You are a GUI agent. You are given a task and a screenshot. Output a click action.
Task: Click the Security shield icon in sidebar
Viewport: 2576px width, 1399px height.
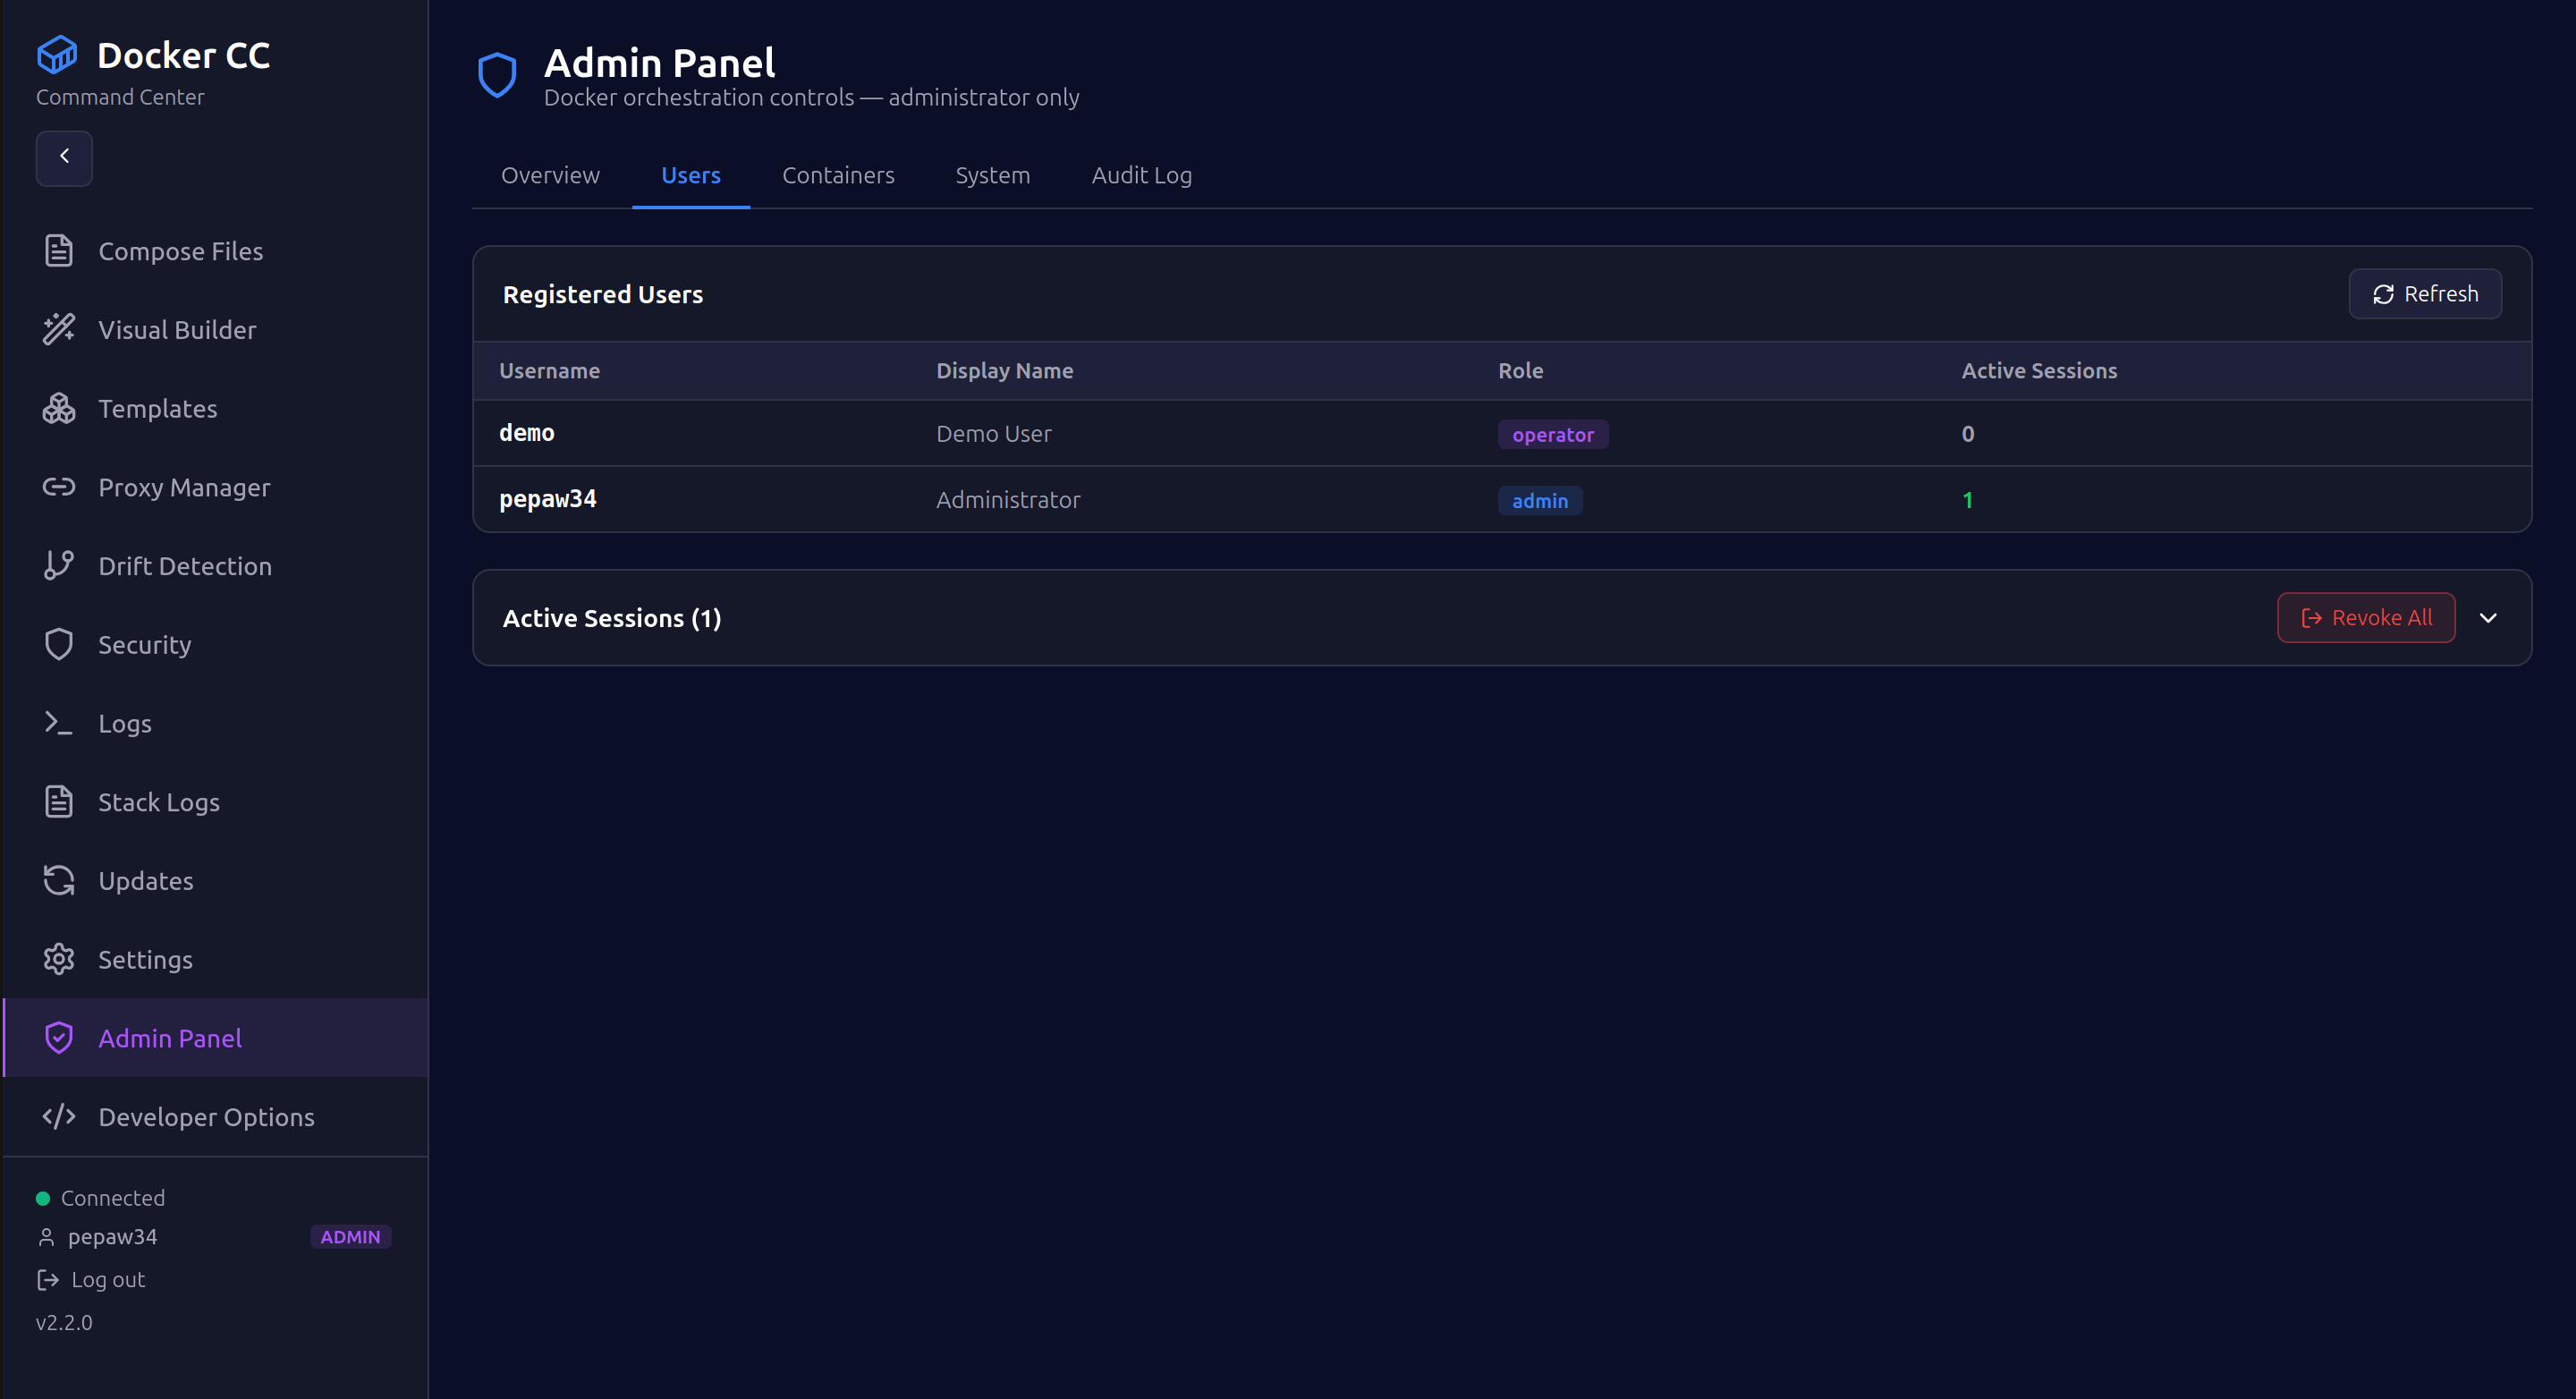[x=59, y=644]
